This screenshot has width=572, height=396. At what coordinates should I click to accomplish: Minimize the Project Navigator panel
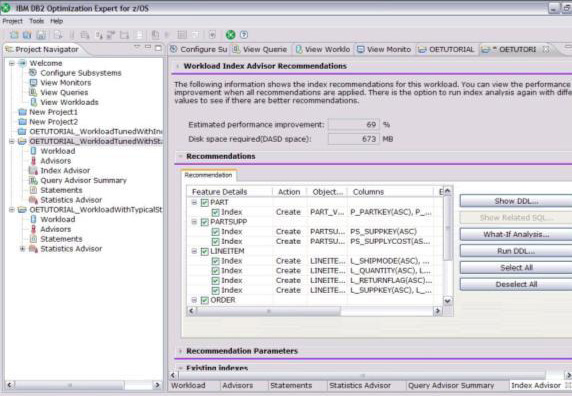click(148, 47)
